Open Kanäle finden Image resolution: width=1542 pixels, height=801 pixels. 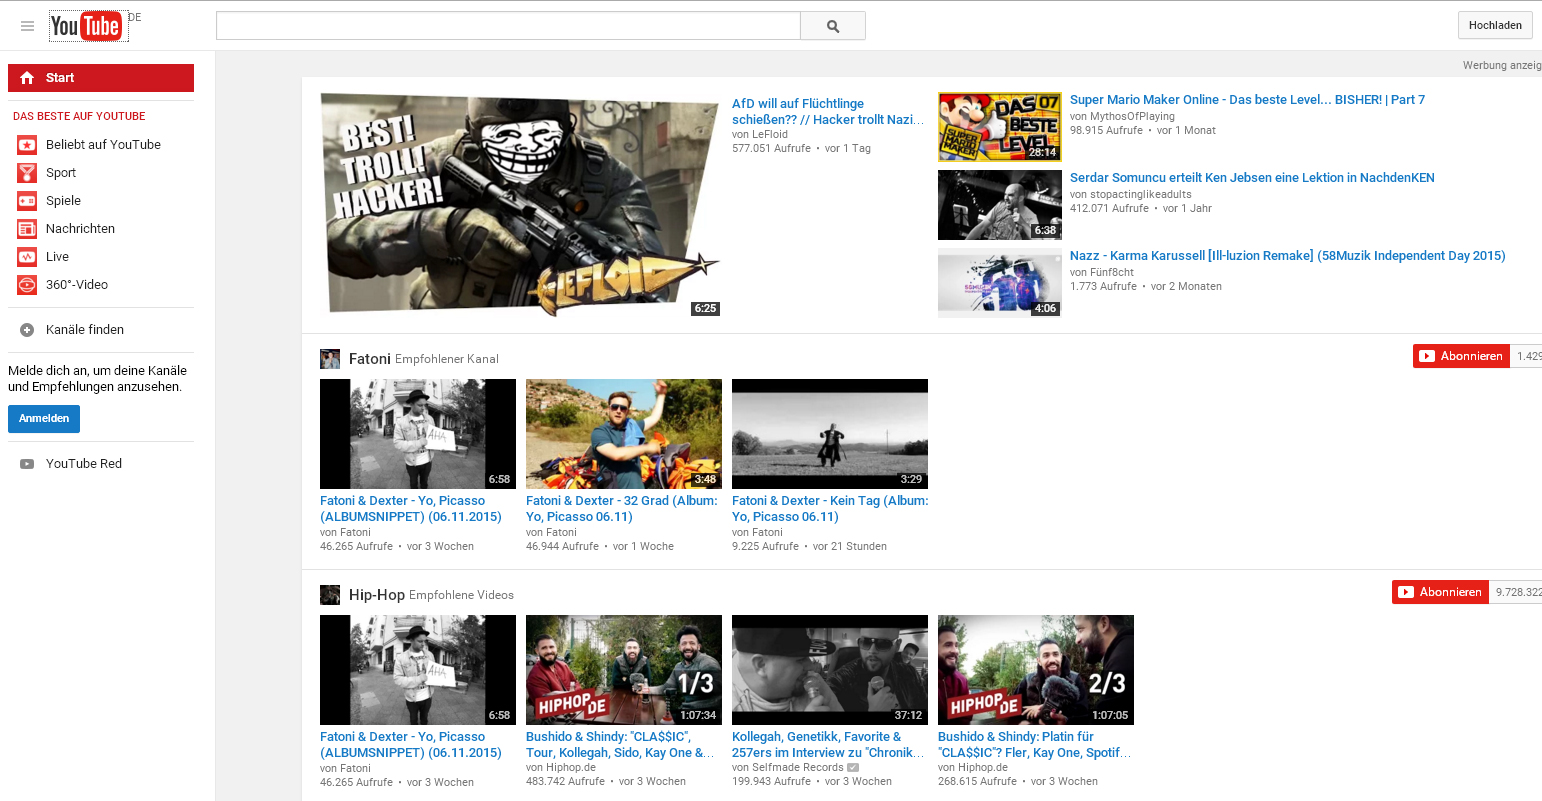tap(85, 330)
